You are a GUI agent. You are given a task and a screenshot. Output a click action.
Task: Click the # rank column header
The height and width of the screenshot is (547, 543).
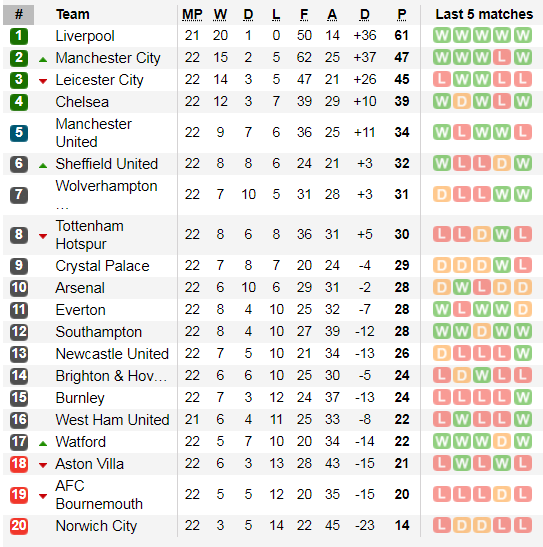tap(19, 15)
